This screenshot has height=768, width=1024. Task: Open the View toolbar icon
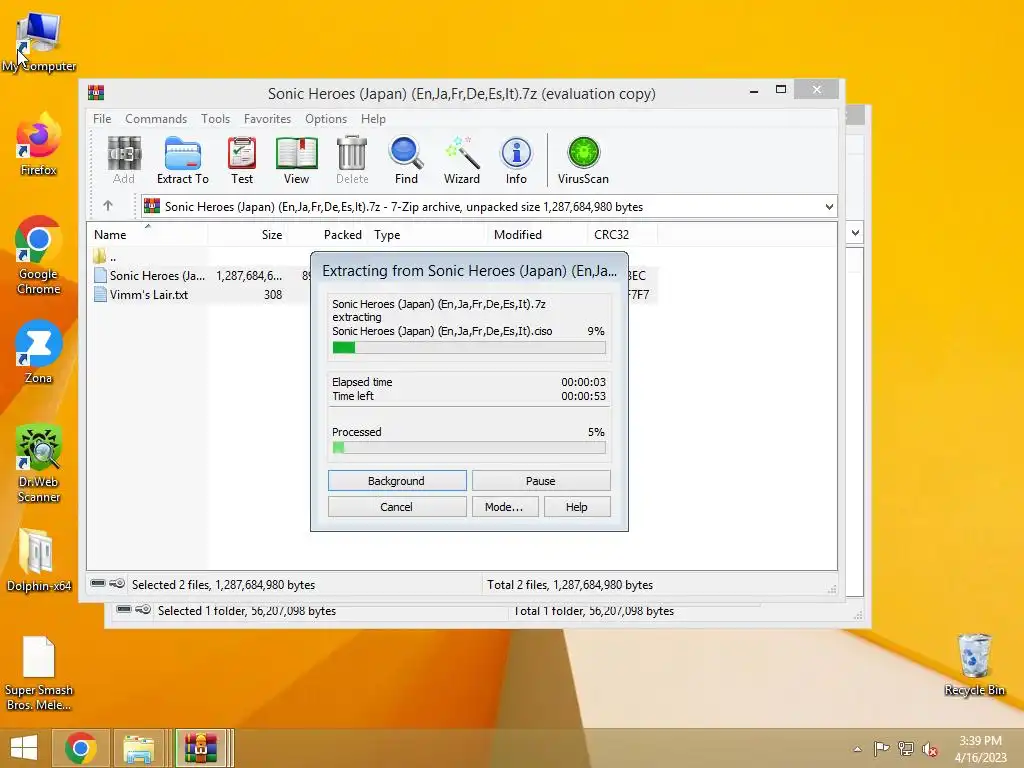[x=296, y=160]
